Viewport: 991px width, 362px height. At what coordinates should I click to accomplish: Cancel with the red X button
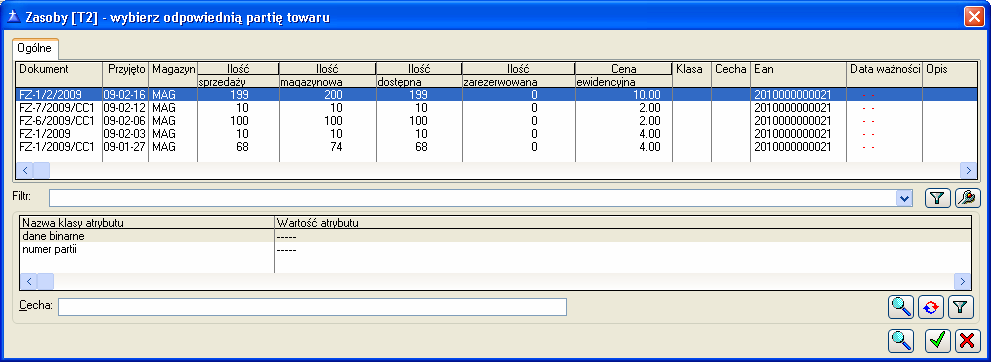click(x=967, y=340)
